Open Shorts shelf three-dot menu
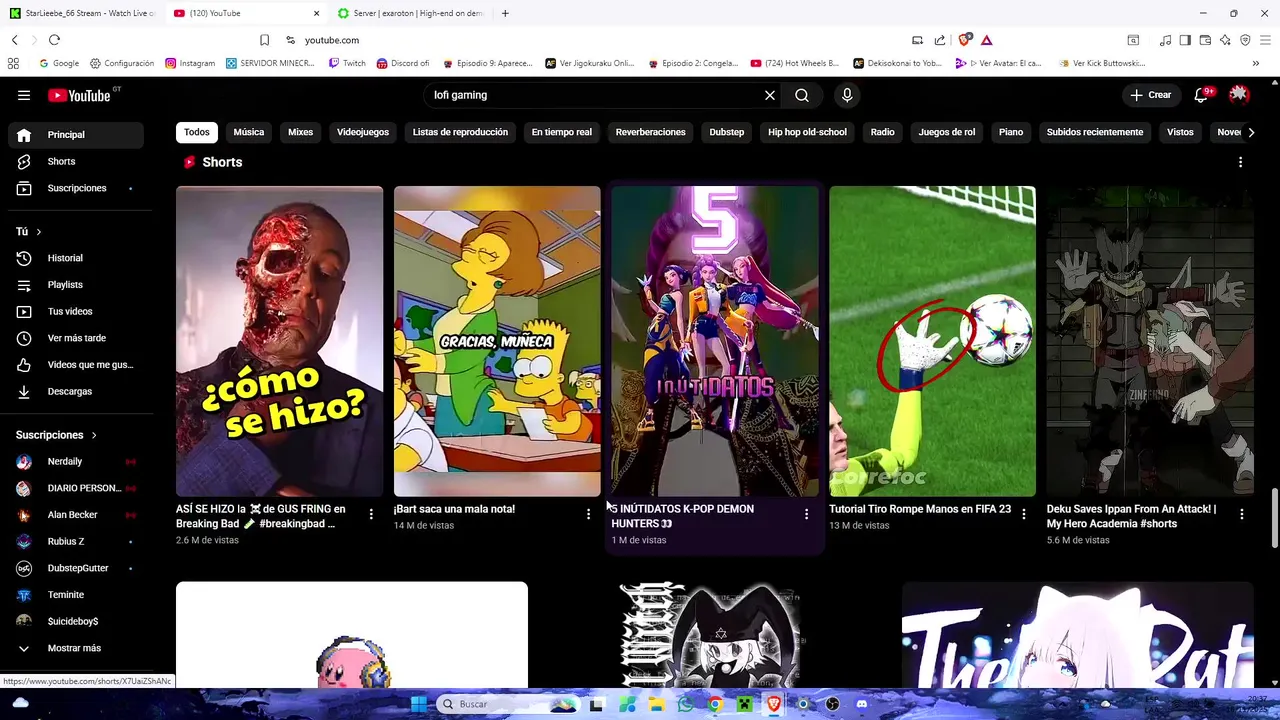 [1240, 162]
